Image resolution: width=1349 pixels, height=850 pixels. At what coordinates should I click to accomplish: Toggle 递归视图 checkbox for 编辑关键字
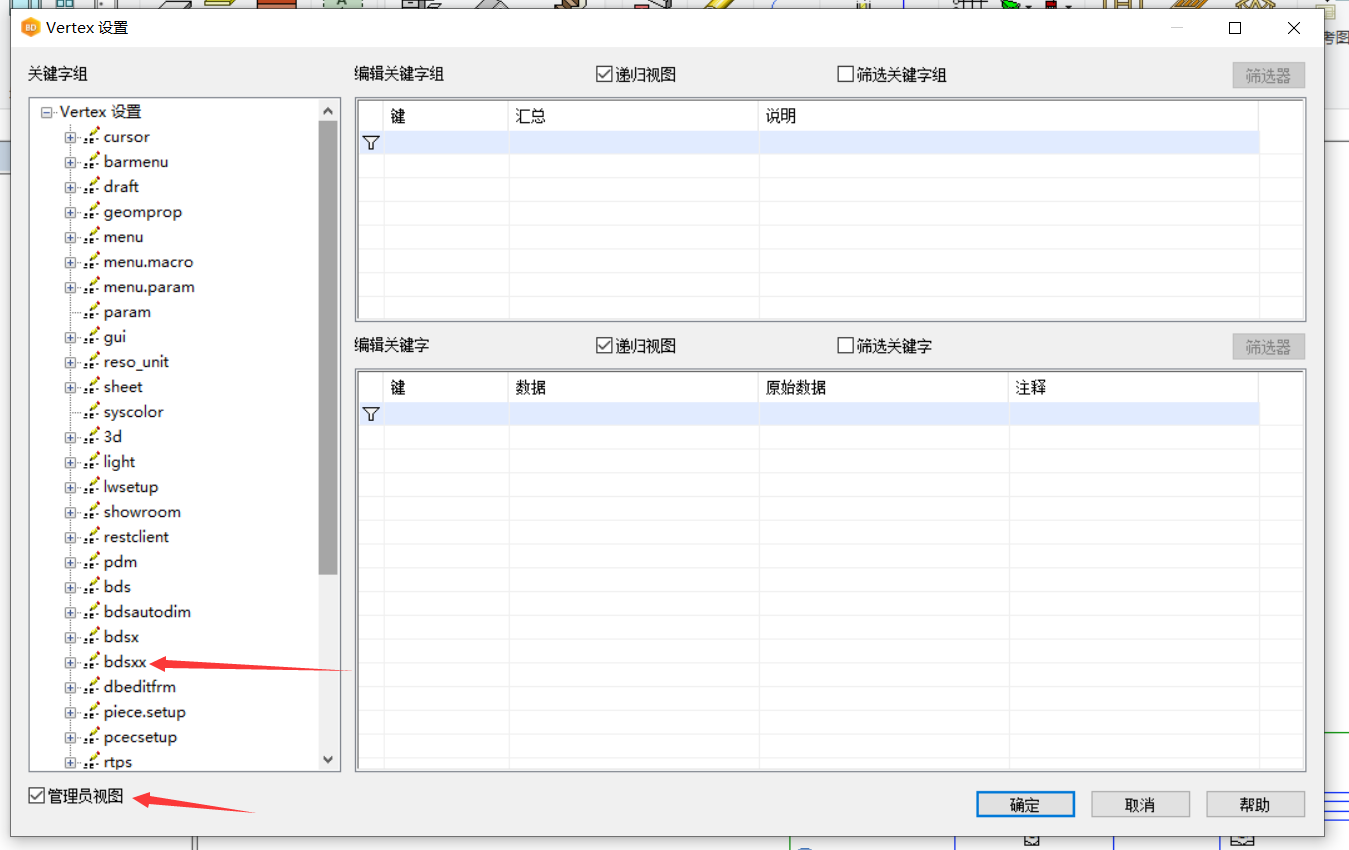pos(604,346)
